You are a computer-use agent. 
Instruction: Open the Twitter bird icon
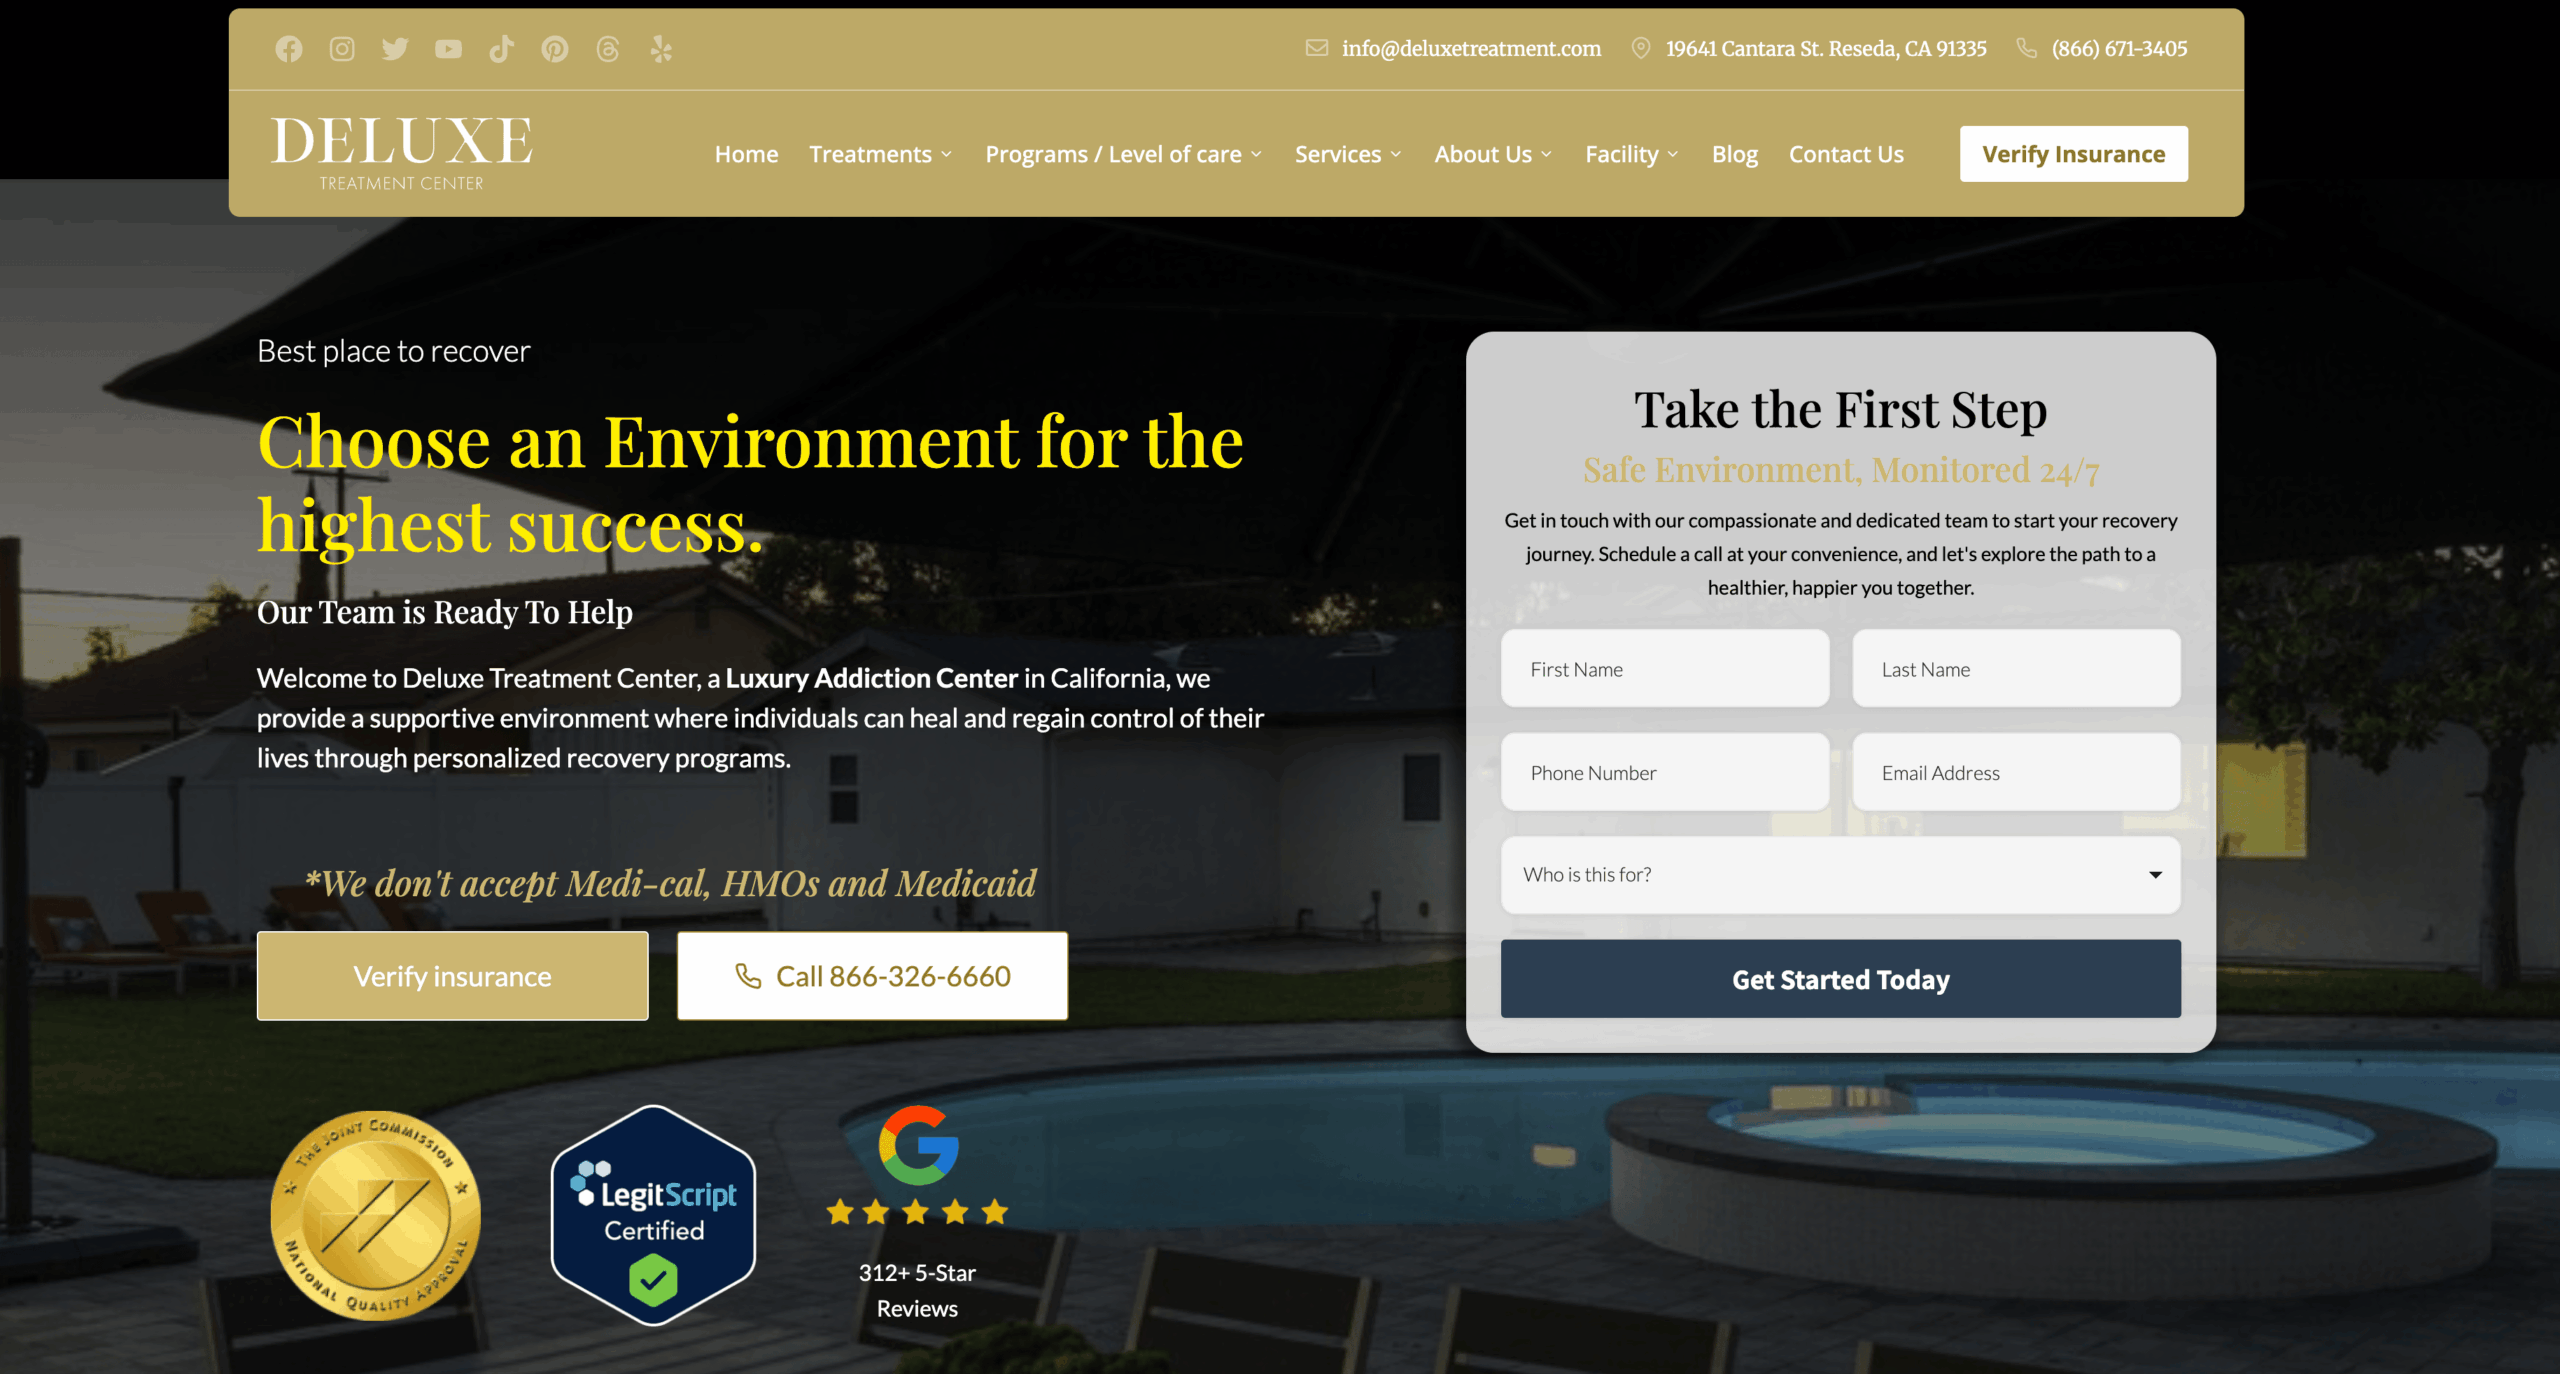pyautogui.click(x=395, y=49)
